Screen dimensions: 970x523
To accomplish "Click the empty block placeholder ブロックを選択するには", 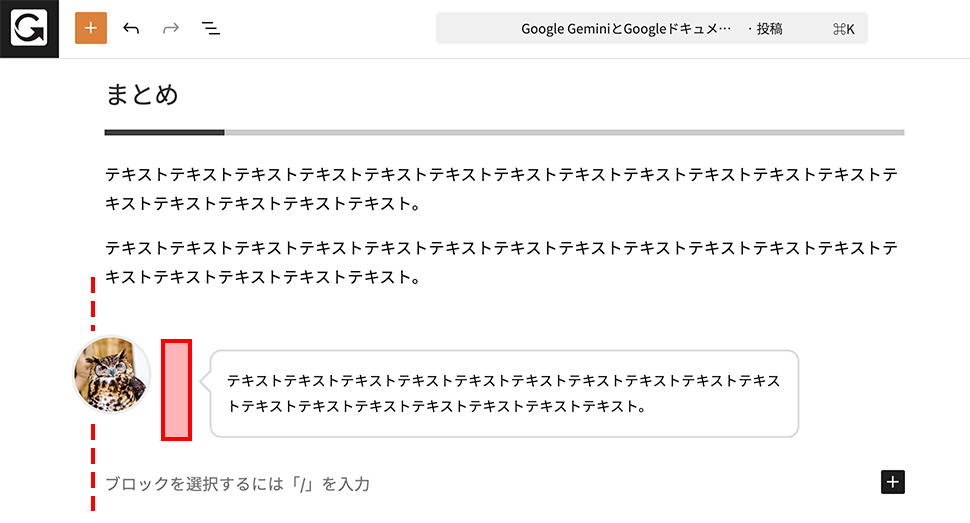I will (238, 484).
